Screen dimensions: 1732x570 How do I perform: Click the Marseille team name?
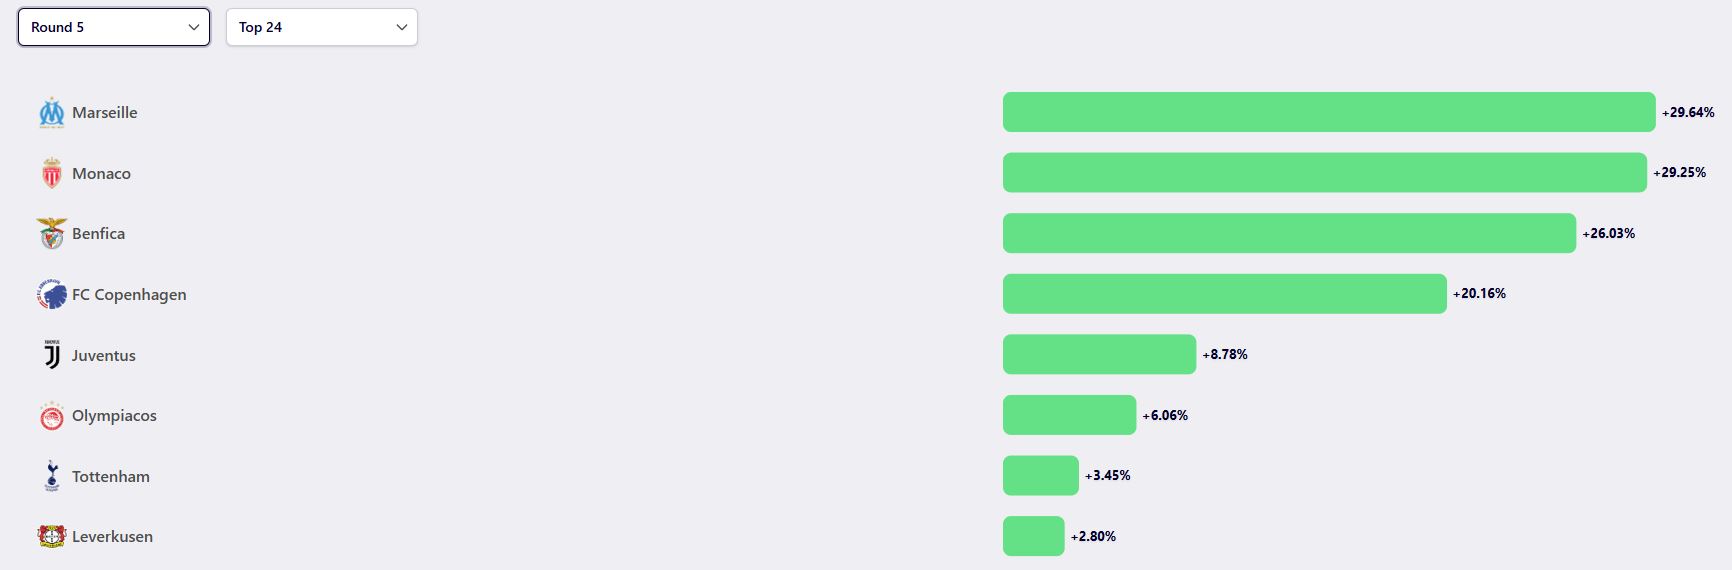coord(105,113)
